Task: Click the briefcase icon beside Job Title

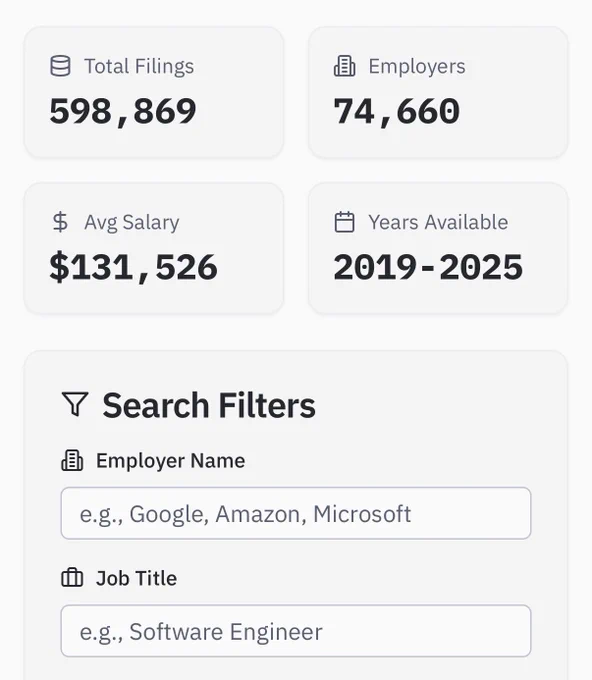Action: click(72, 578)
